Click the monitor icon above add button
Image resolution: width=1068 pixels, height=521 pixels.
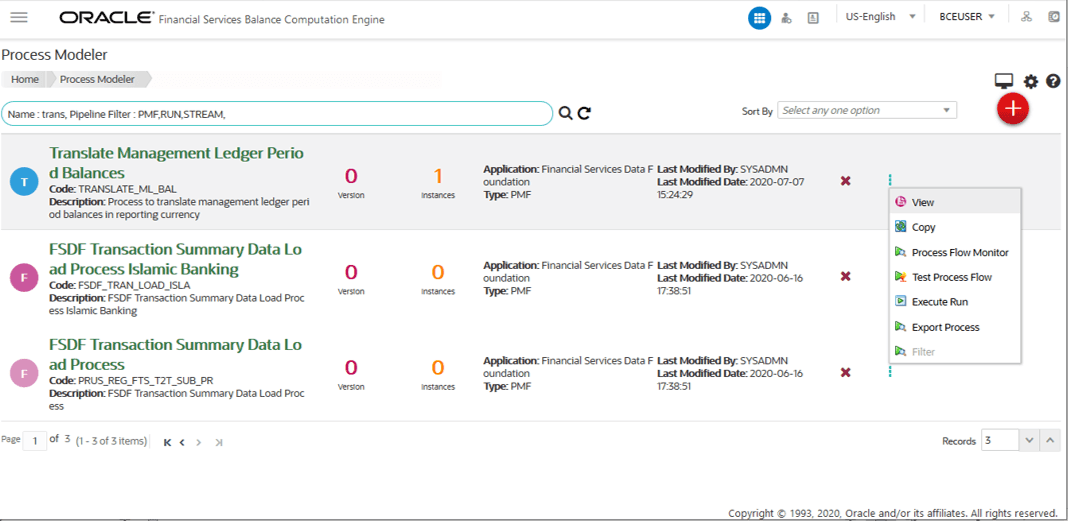point(1004,82)
